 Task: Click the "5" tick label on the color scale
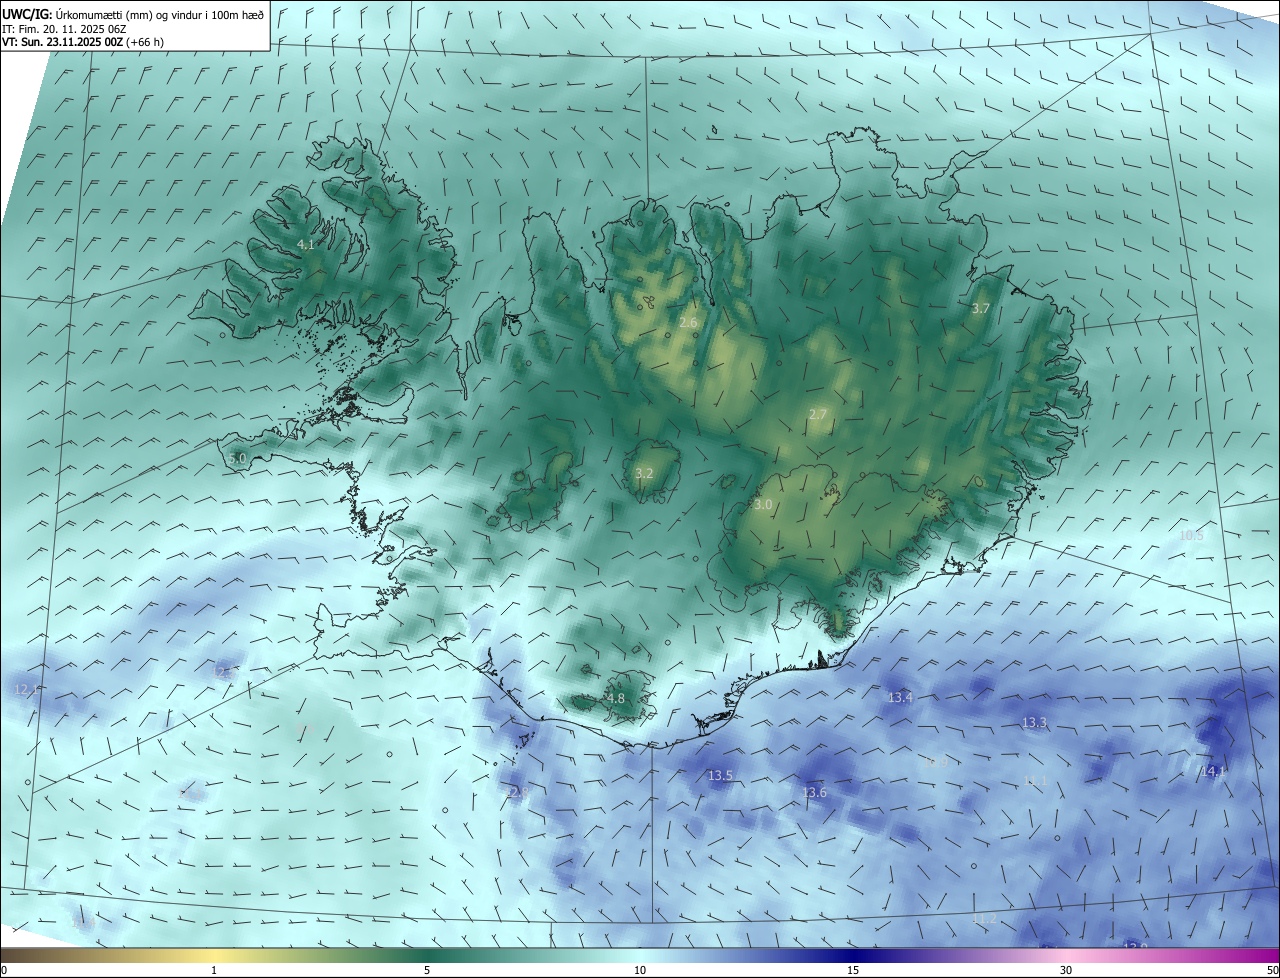[x=427, y=970]
